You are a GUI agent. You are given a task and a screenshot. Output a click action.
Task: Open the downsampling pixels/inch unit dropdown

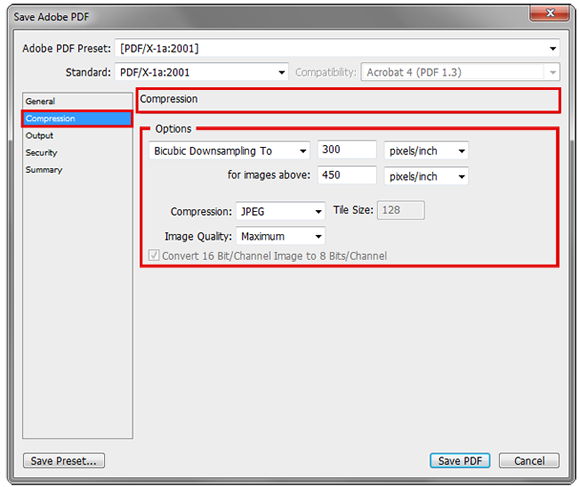point(426,151)
